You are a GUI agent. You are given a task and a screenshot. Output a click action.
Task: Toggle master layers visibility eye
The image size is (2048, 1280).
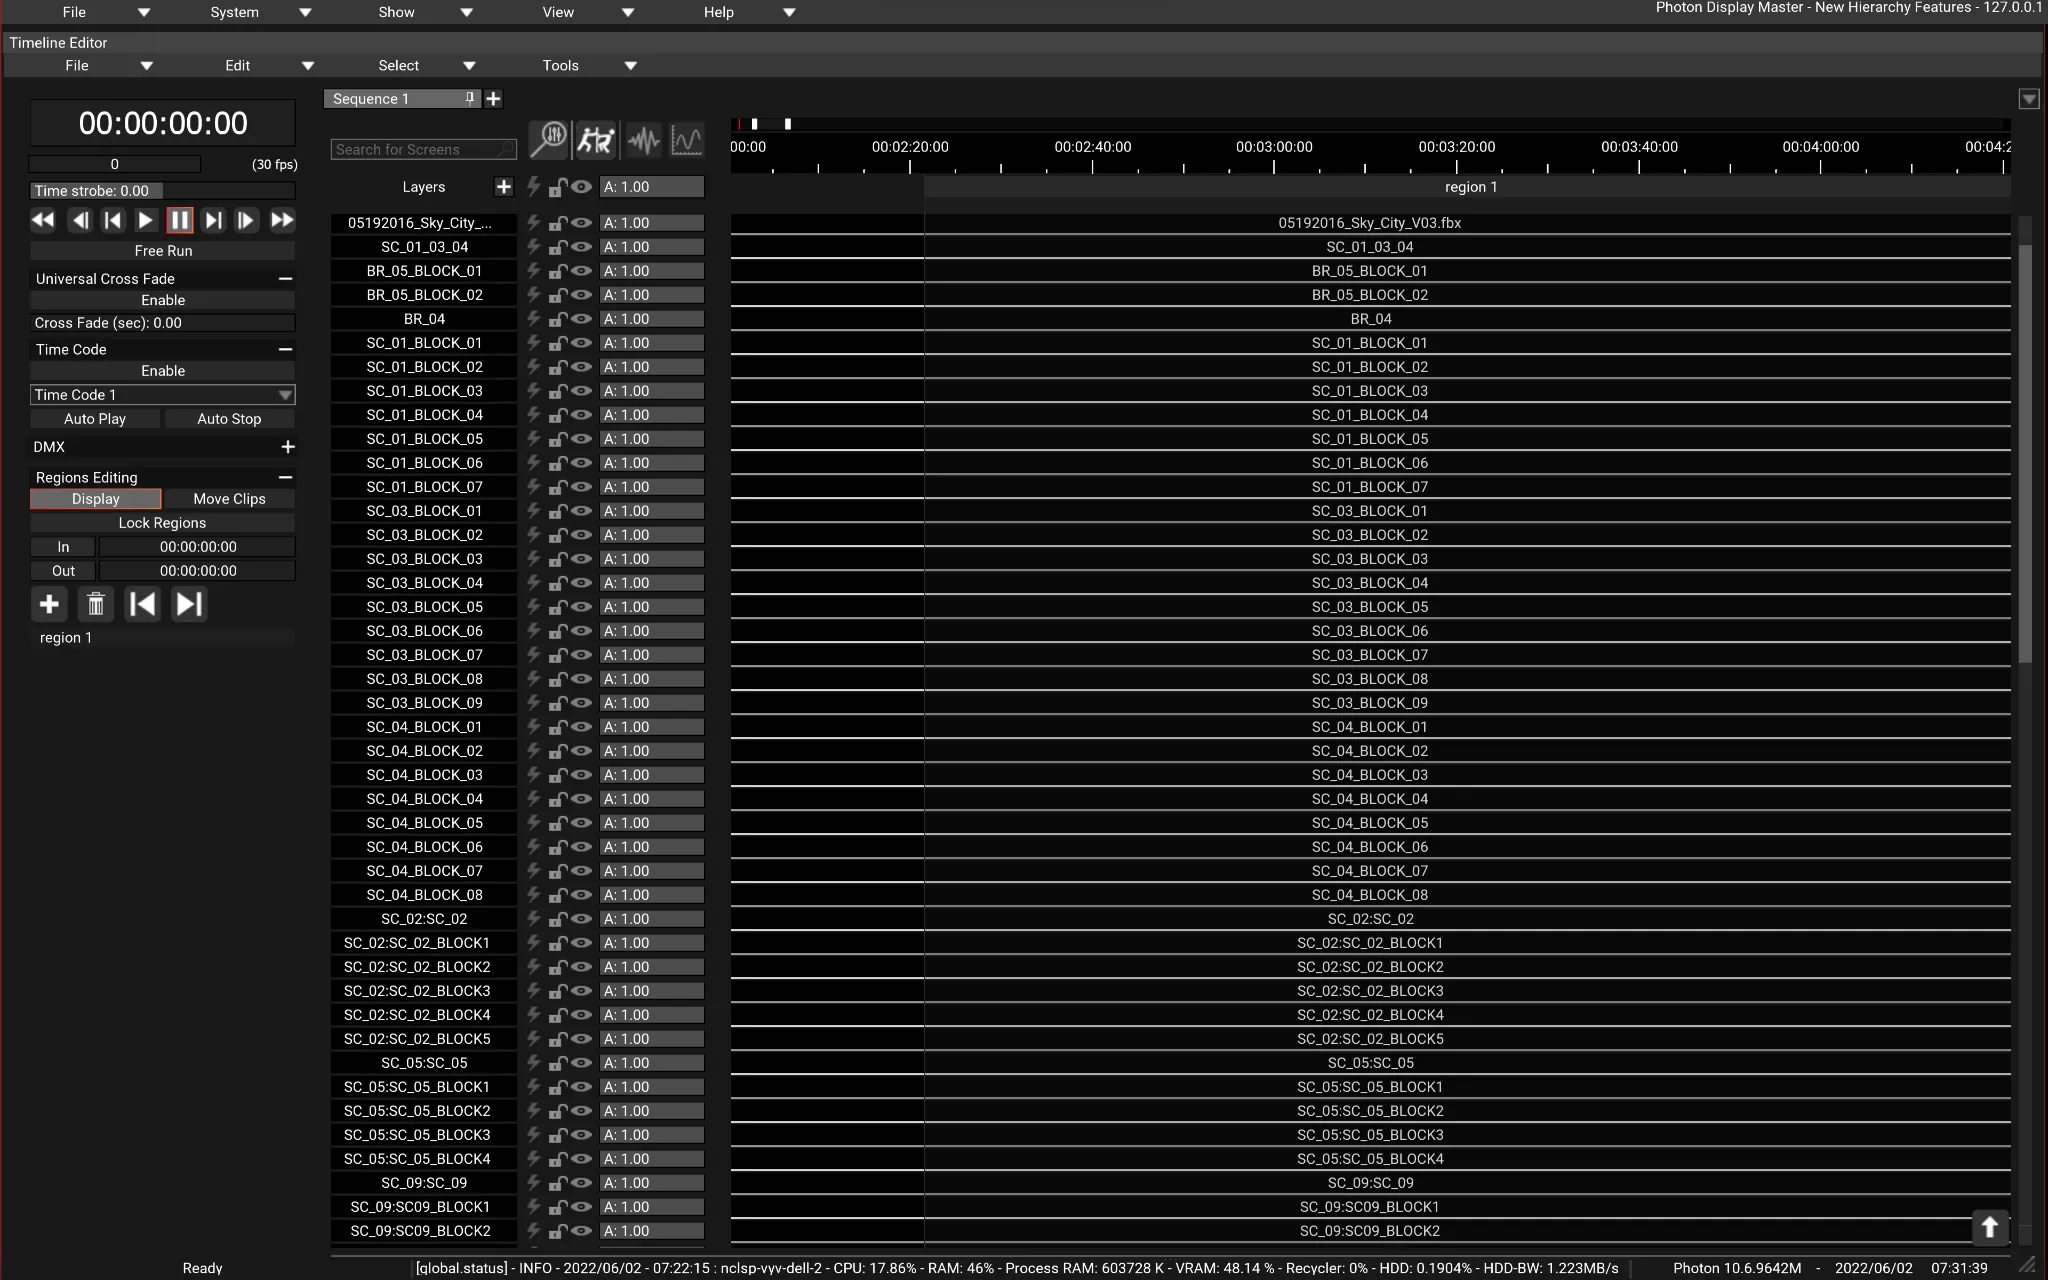[581, 187]
